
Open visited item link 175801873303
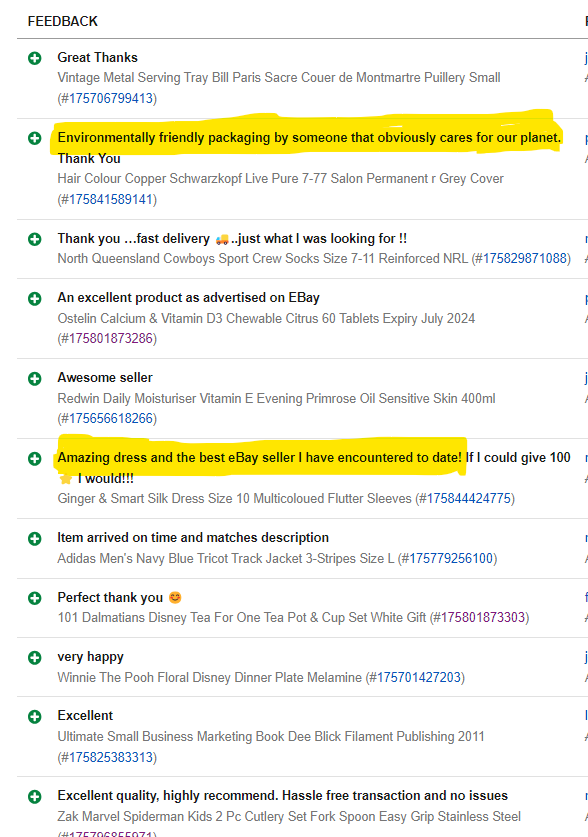pyautogui.click(x=483, y=618)
